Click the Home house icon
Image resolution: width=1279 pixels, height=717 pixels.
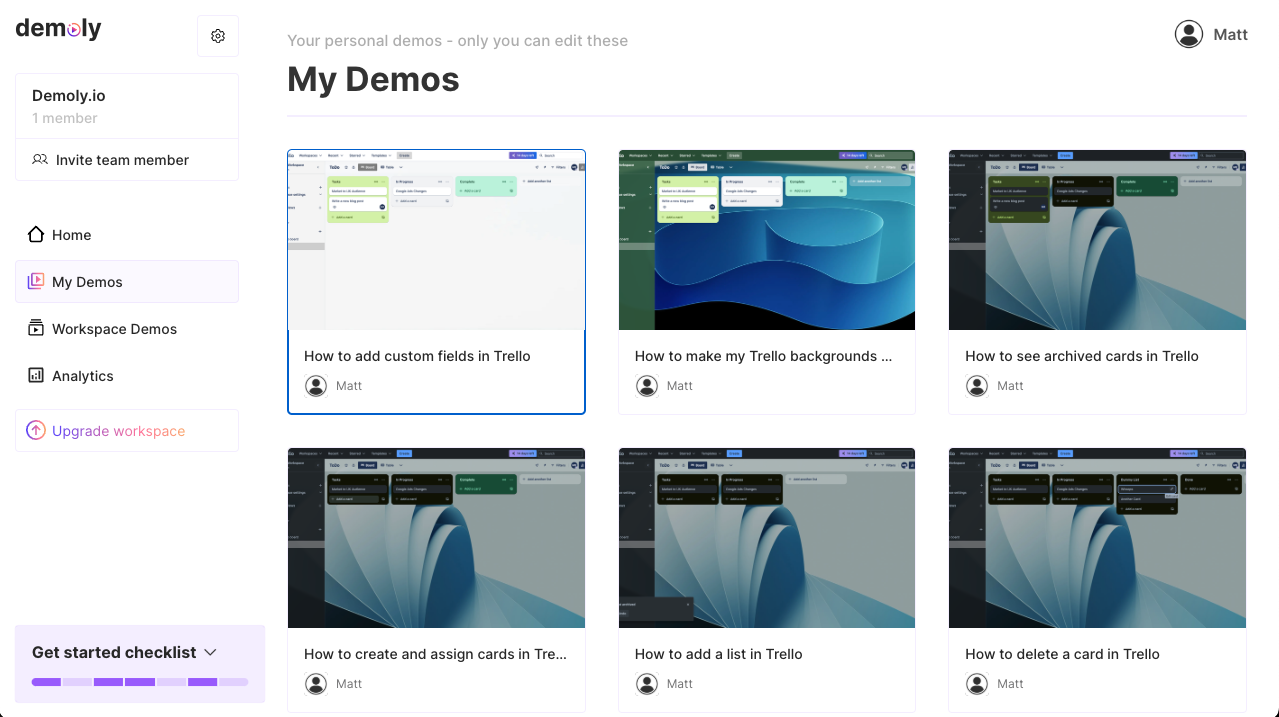(36, 235)
